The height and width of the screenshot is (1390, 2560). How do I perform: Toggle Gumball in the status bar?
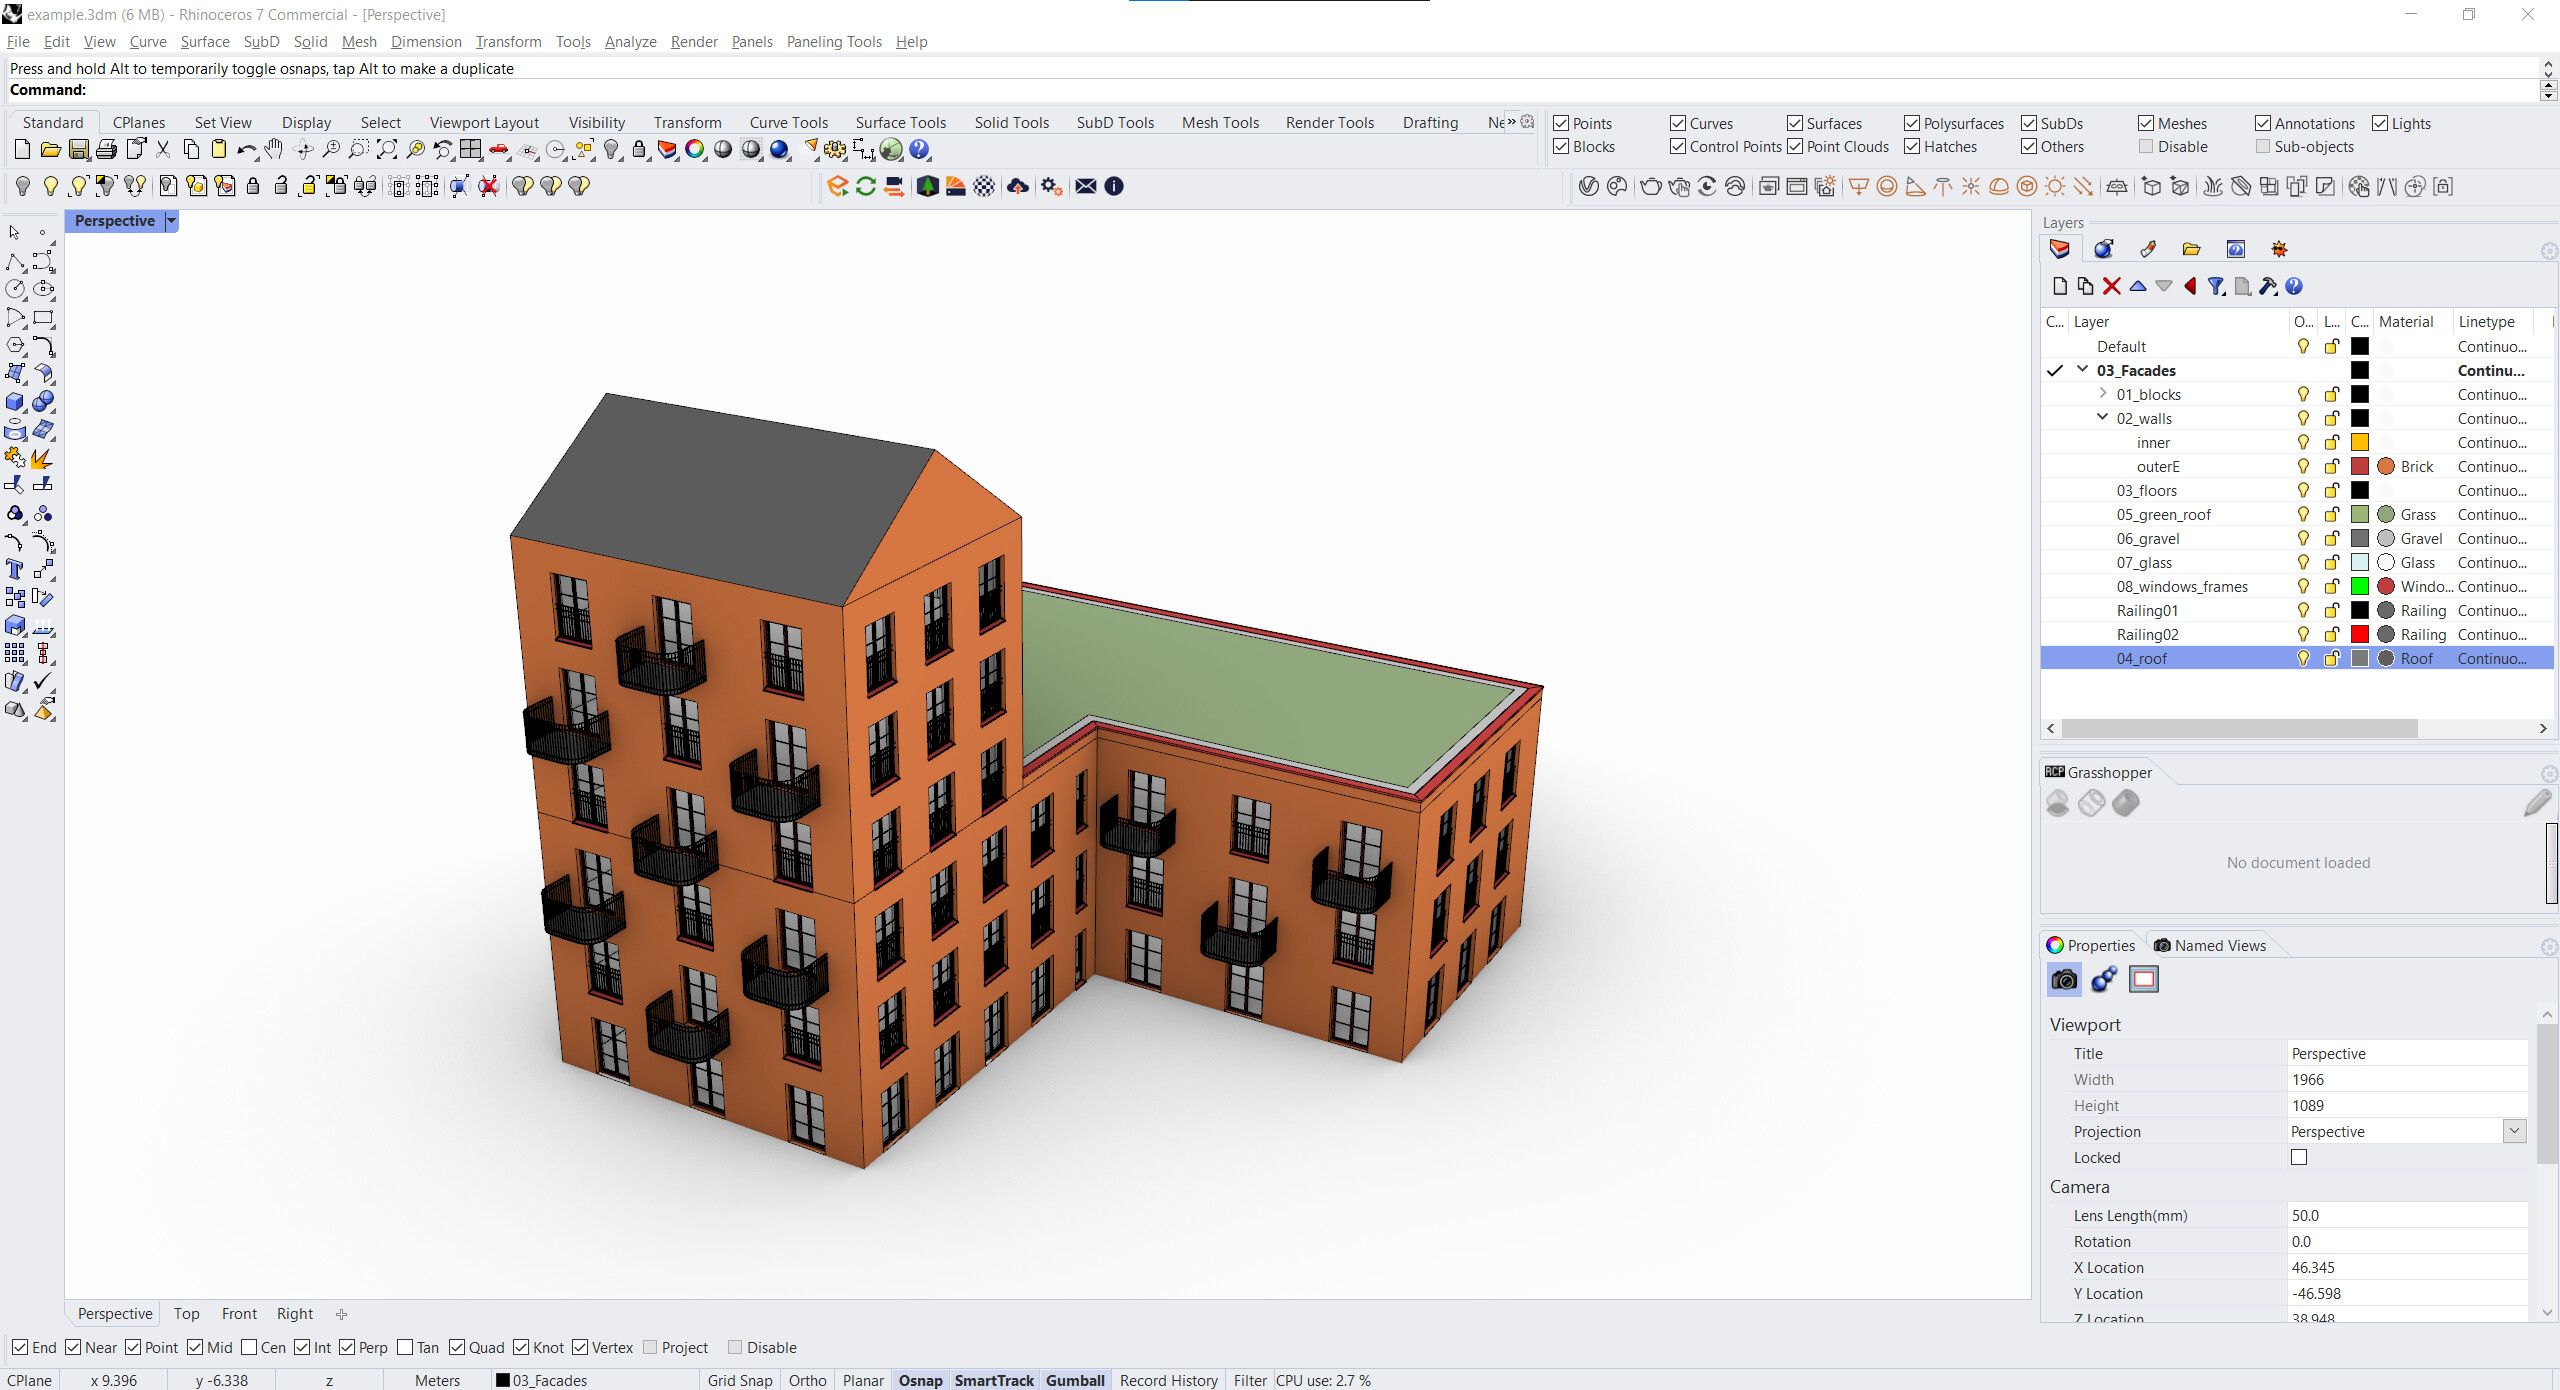[x=1075, y=1380]
